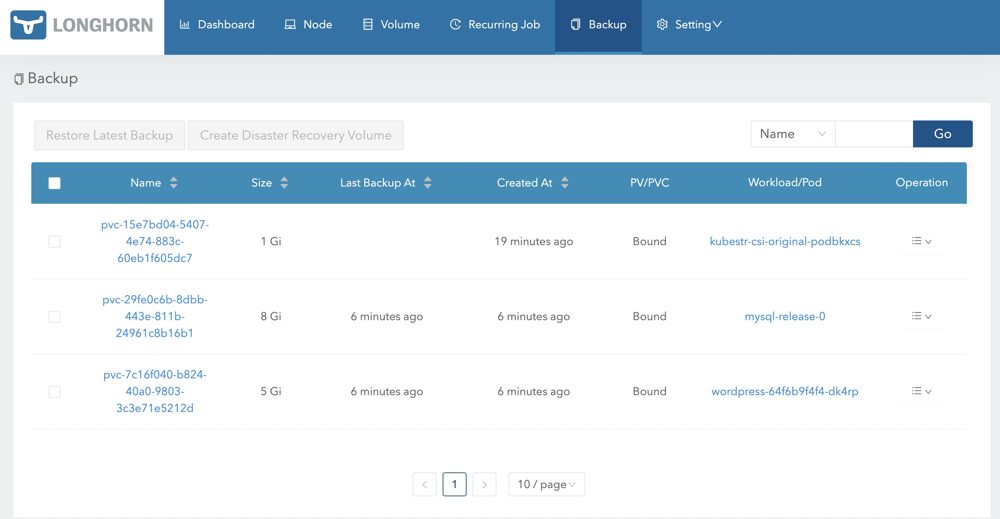Toggle select-all checkbox in table header
Screen dimensions: 1000x519
pos(55,184)
